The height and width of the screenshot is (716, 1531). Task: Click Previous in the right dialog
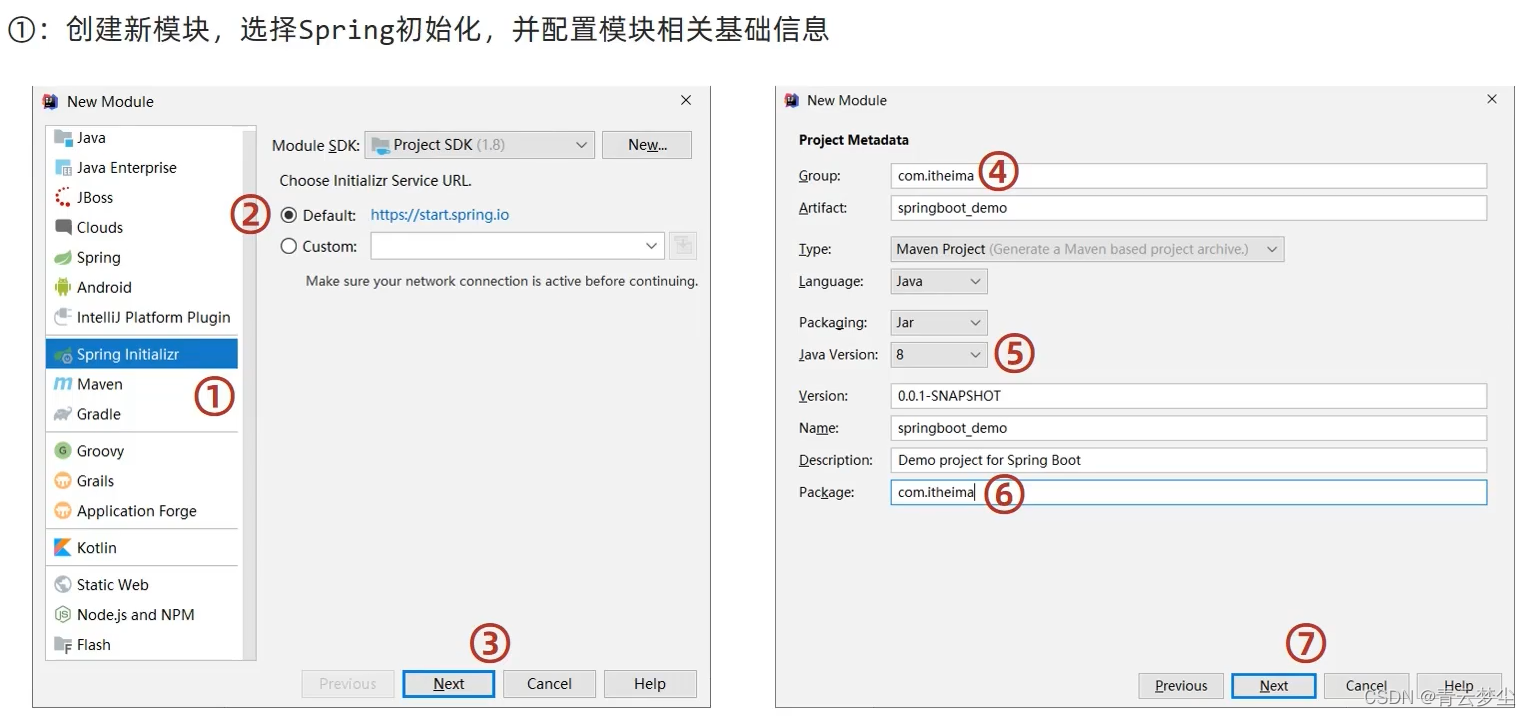coord(1181,686)
